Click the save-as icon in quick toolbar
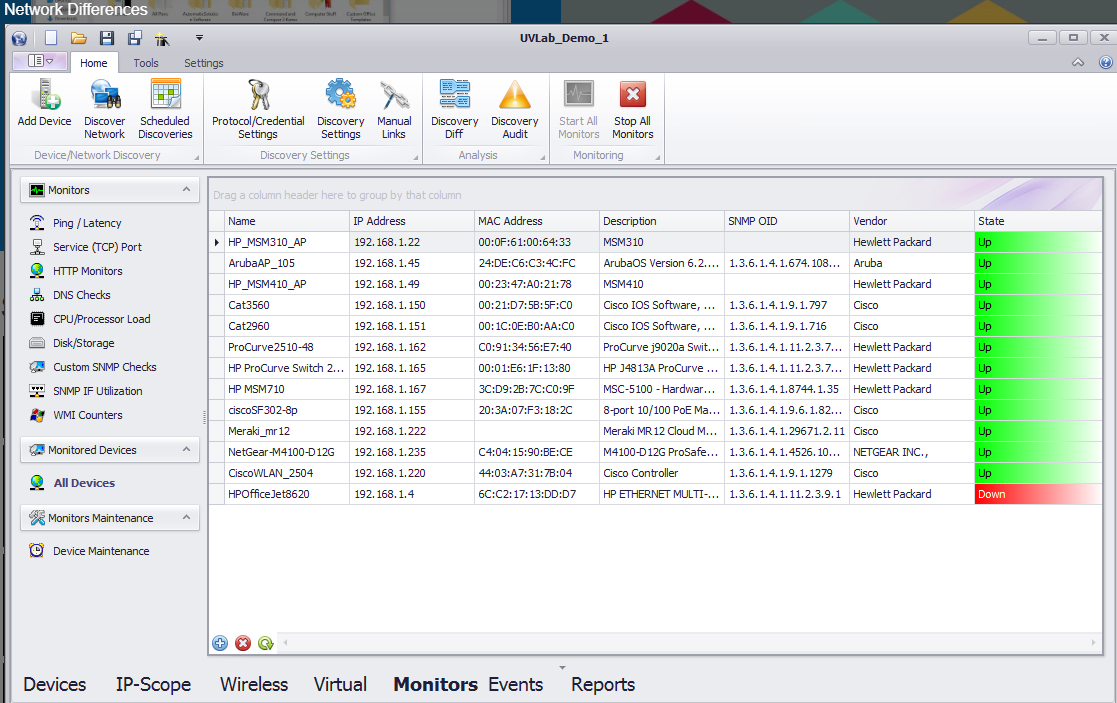 [135, 38]
